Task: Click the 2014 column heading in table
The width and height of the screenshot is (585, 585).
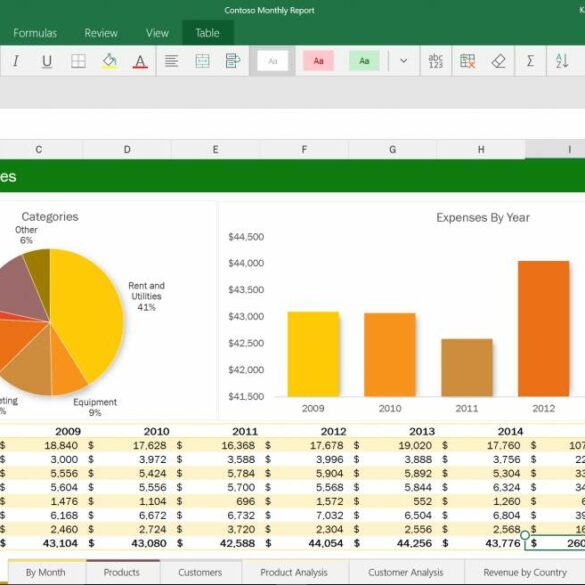Action: [x=510, y=431]
